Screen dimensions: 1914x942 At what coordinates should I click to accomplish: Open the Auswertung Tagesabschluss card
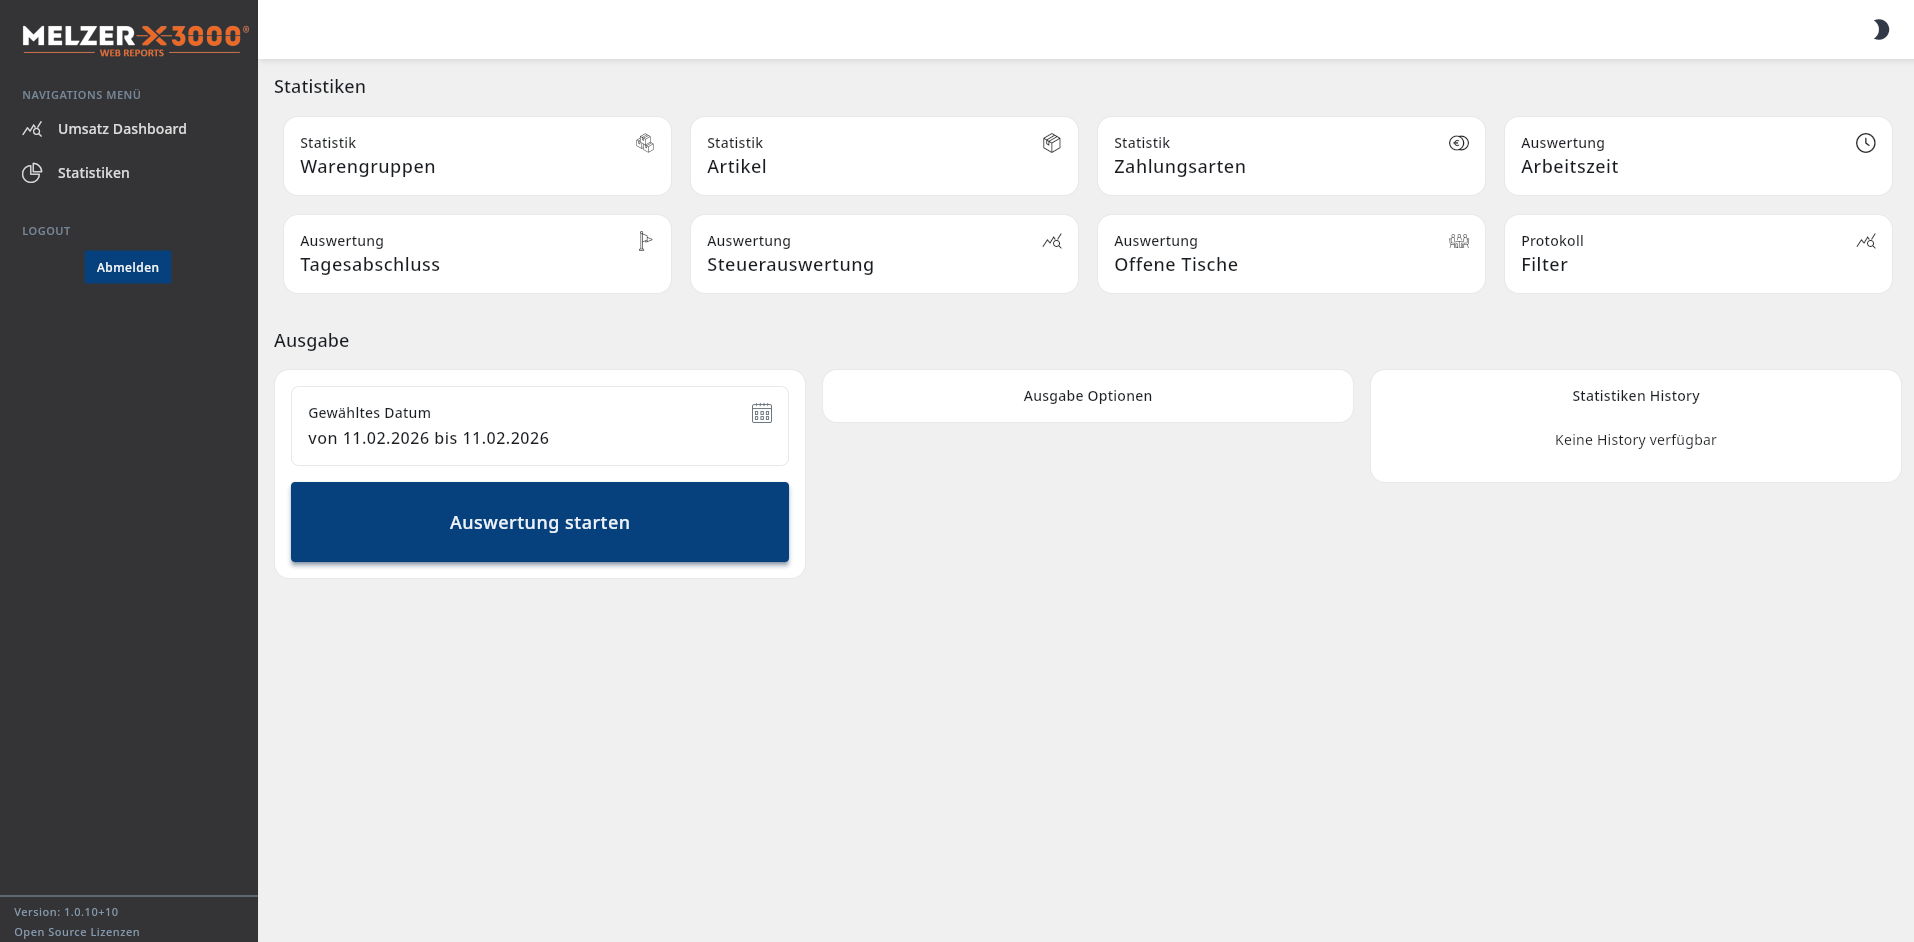pos(477,254)
